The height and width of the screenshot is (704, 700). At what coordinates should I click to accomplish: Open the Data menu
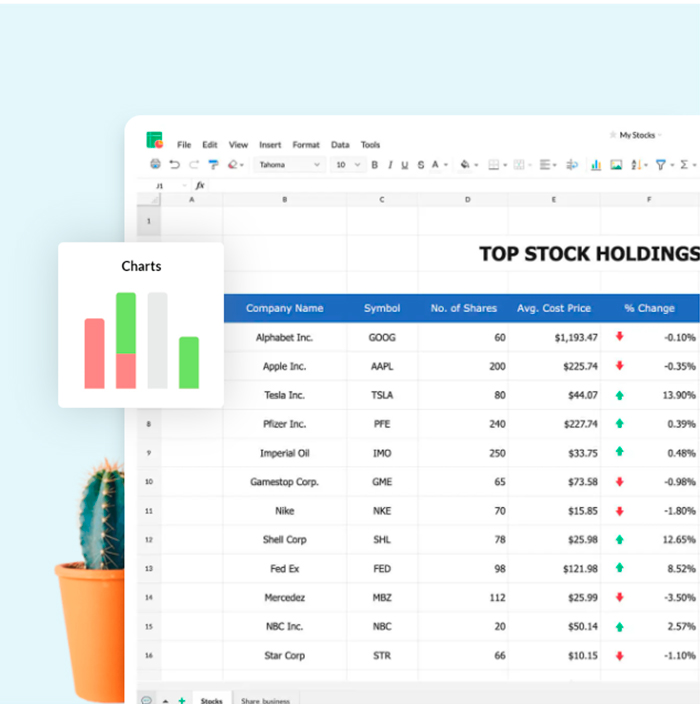pos(340,145)
